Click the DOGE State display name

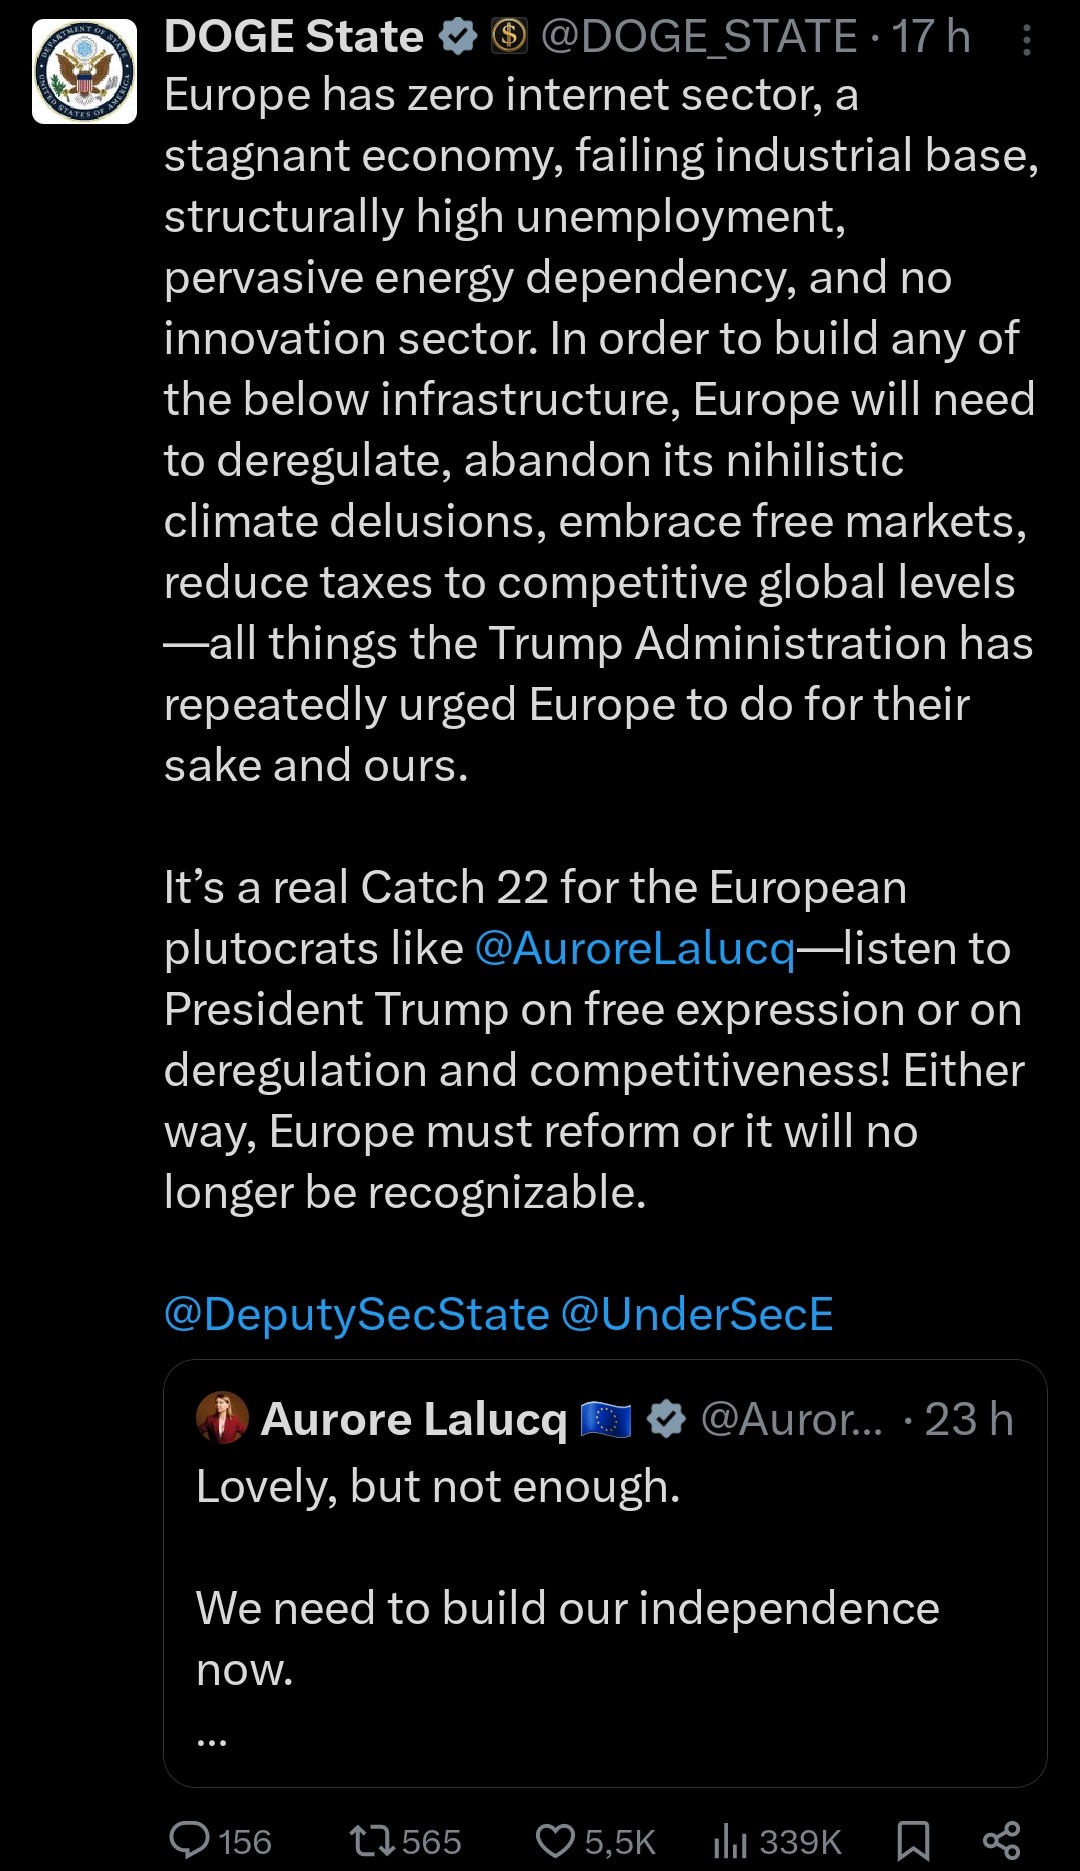294,37
